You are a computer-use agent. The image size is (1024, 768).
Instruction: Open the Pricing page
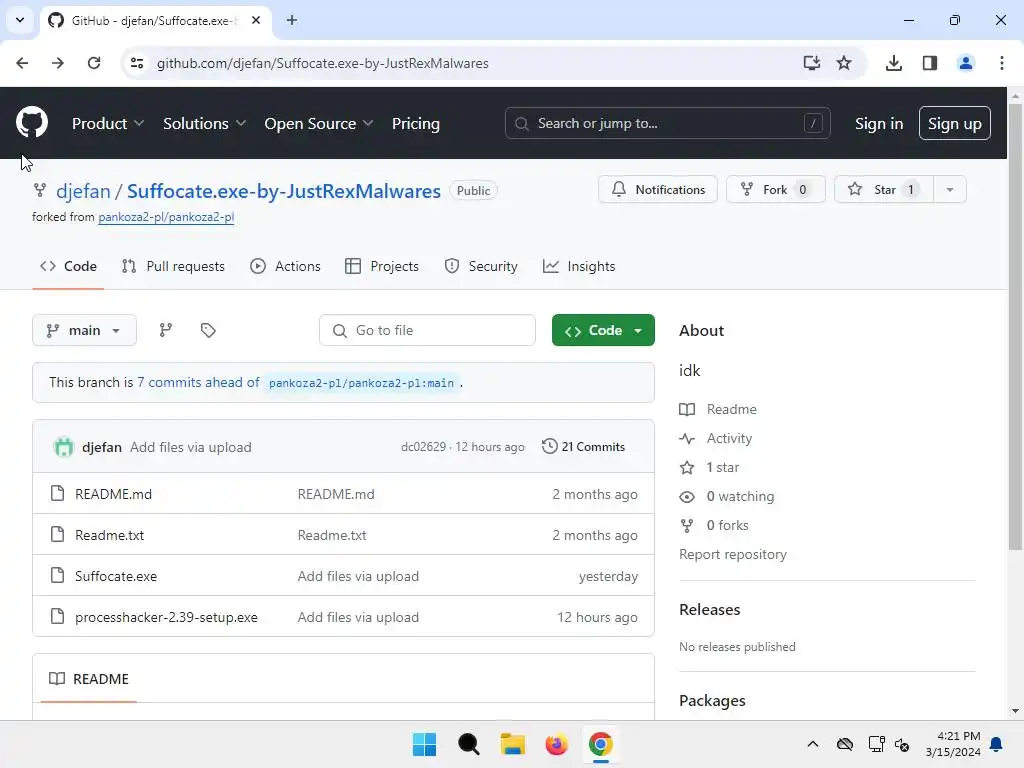415,123
